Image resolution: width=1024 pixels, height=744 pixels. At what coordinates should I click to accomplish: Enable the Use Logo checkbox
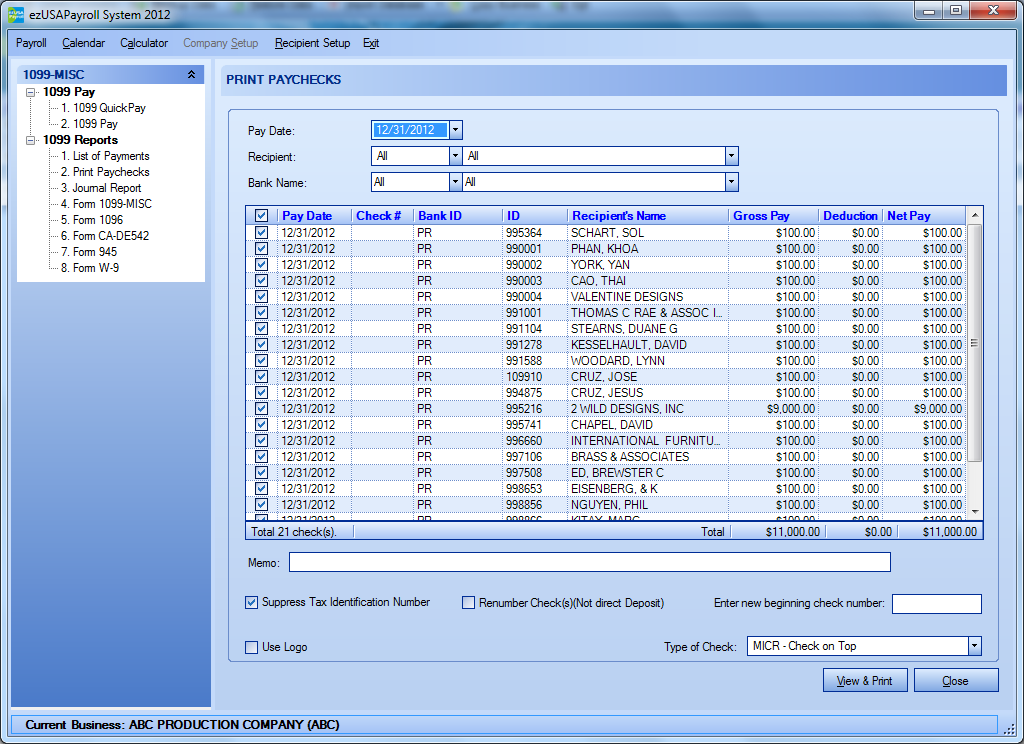pyautogui.click(x=252, y=647)
